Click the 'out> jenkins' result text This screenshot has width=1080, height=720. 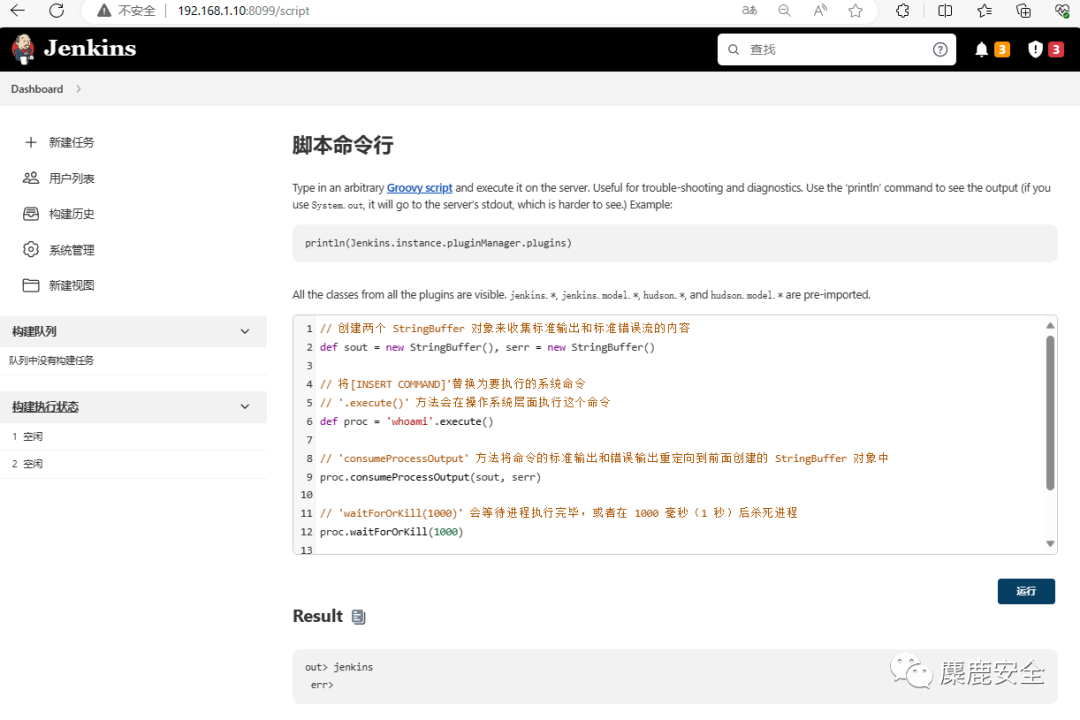[339, 667]
